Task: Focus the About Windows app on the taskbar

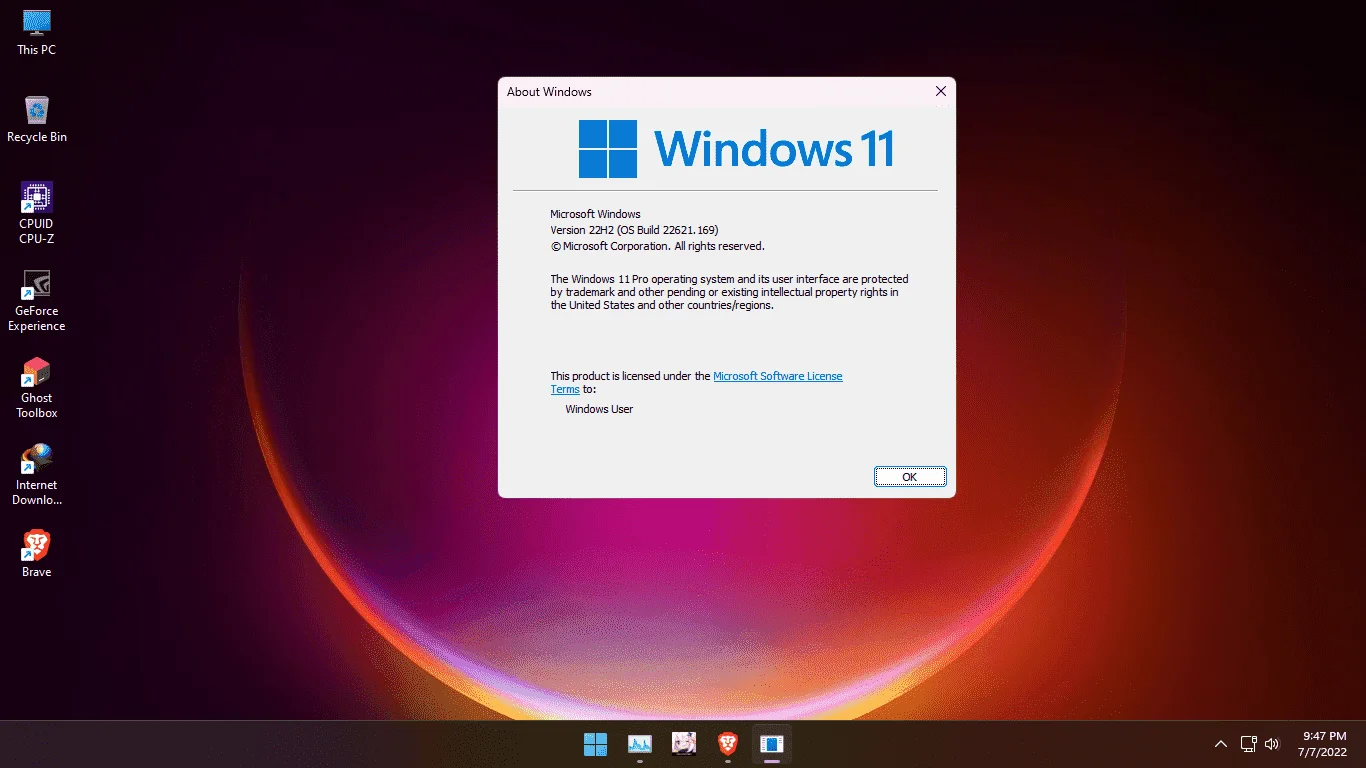Action: click(772, 744)
